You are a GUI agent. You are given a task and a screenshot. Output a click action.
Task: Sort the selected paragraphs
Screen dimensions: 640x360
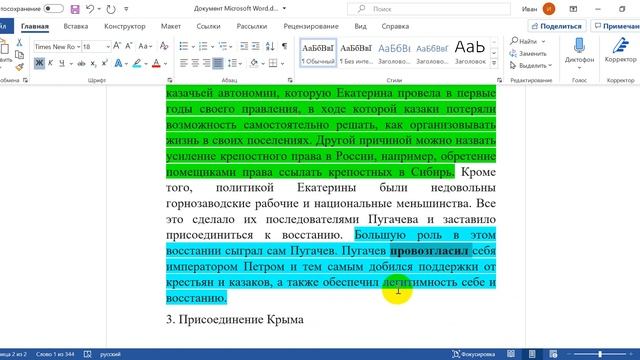[x=270, y=46]
